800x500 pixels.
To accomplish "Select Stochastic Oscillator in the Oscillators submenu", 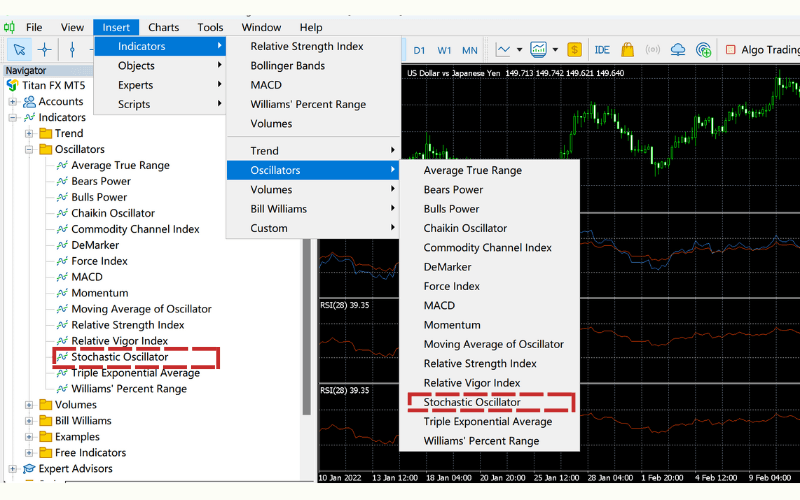I will pos(472,402).
